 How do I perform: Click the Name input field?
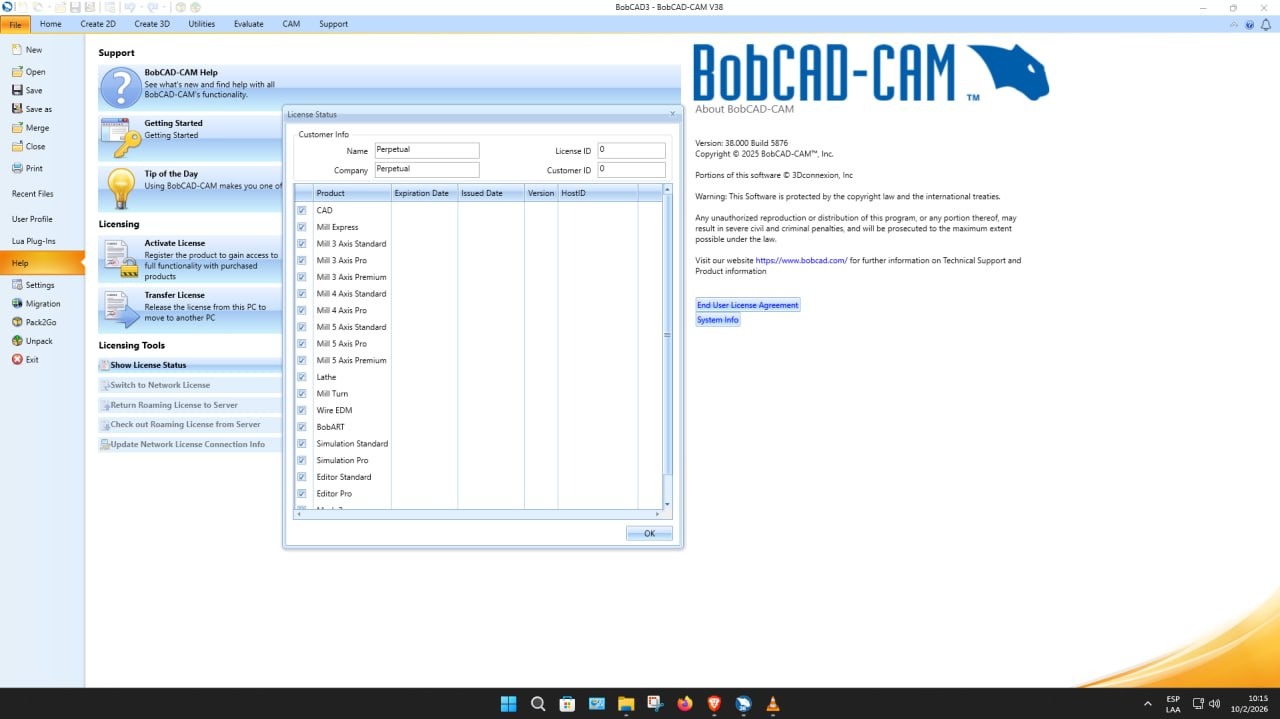click(427, 150)
